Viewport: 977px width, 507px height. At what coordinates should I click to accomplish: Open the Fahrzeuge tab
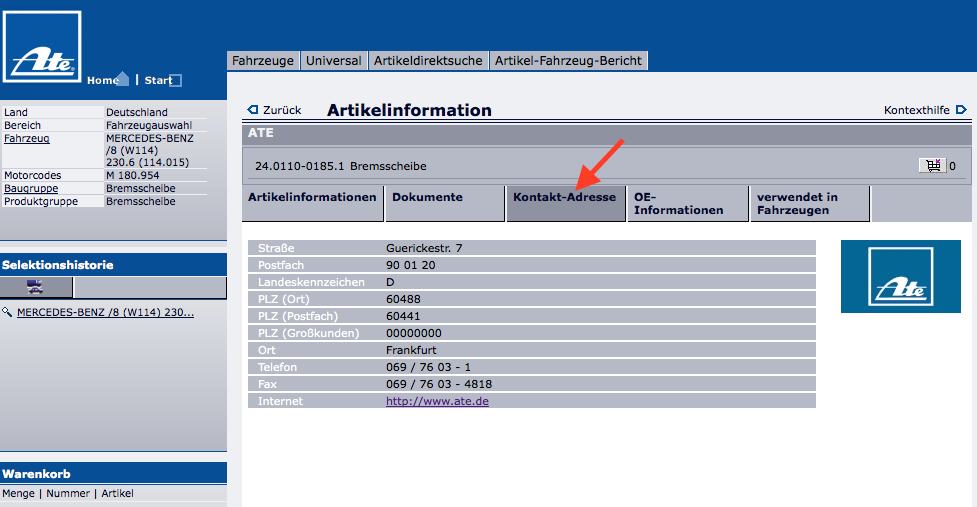[x=263, y=61]
